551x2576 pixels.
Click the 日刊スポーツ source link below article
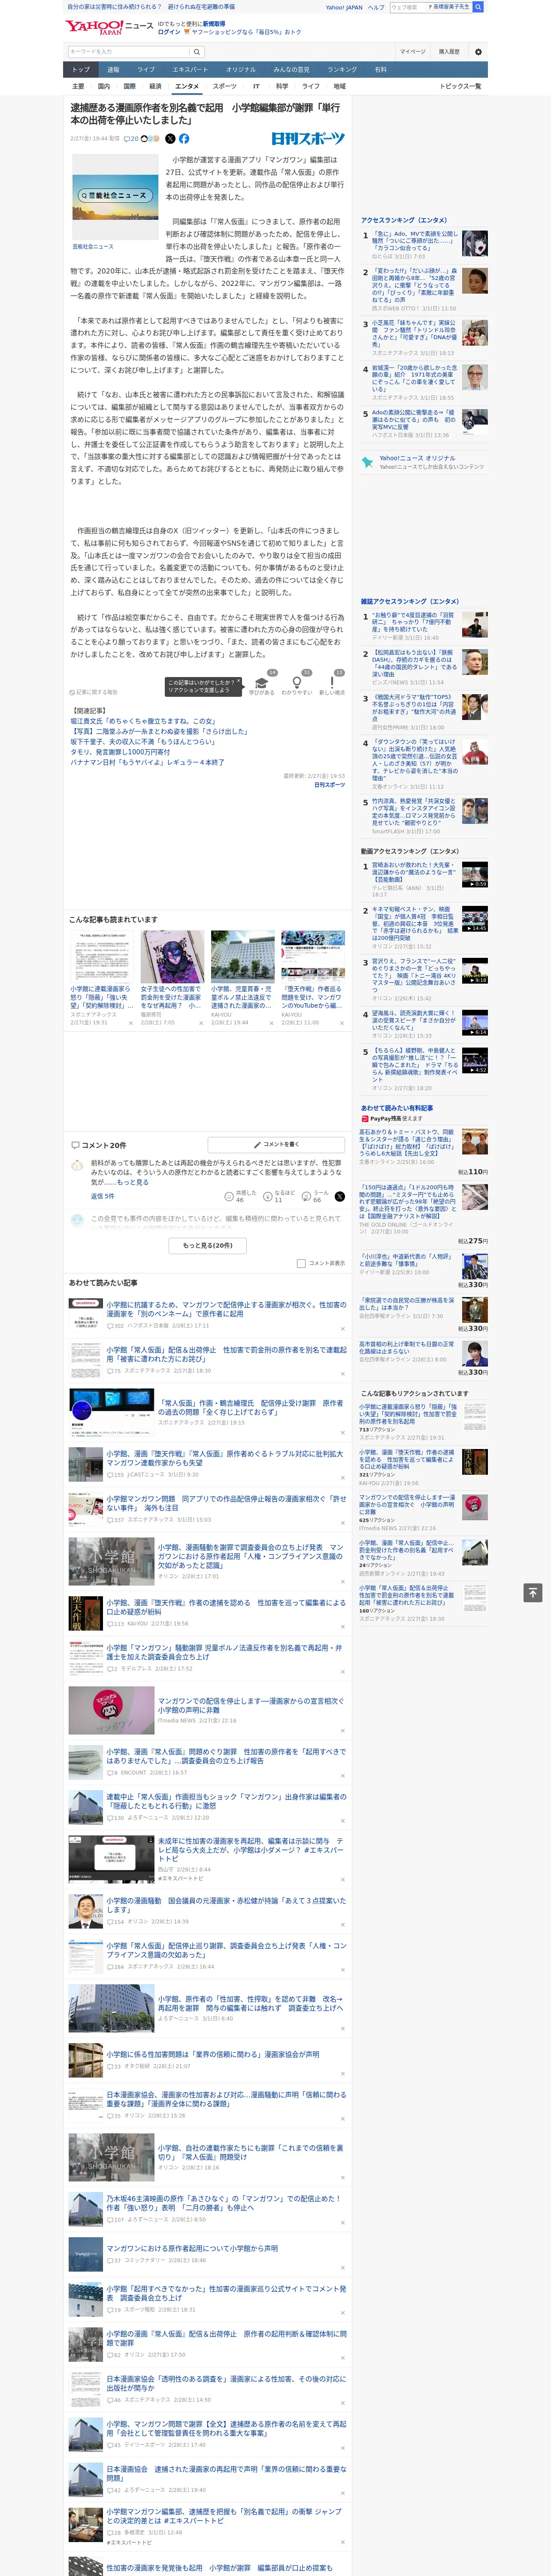tap(329, 785)
